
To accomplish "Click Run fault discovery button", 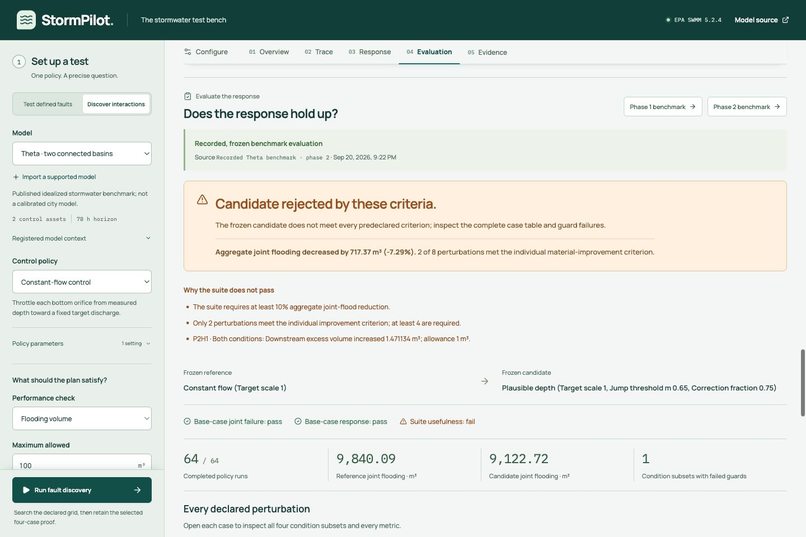I will 82,490.
